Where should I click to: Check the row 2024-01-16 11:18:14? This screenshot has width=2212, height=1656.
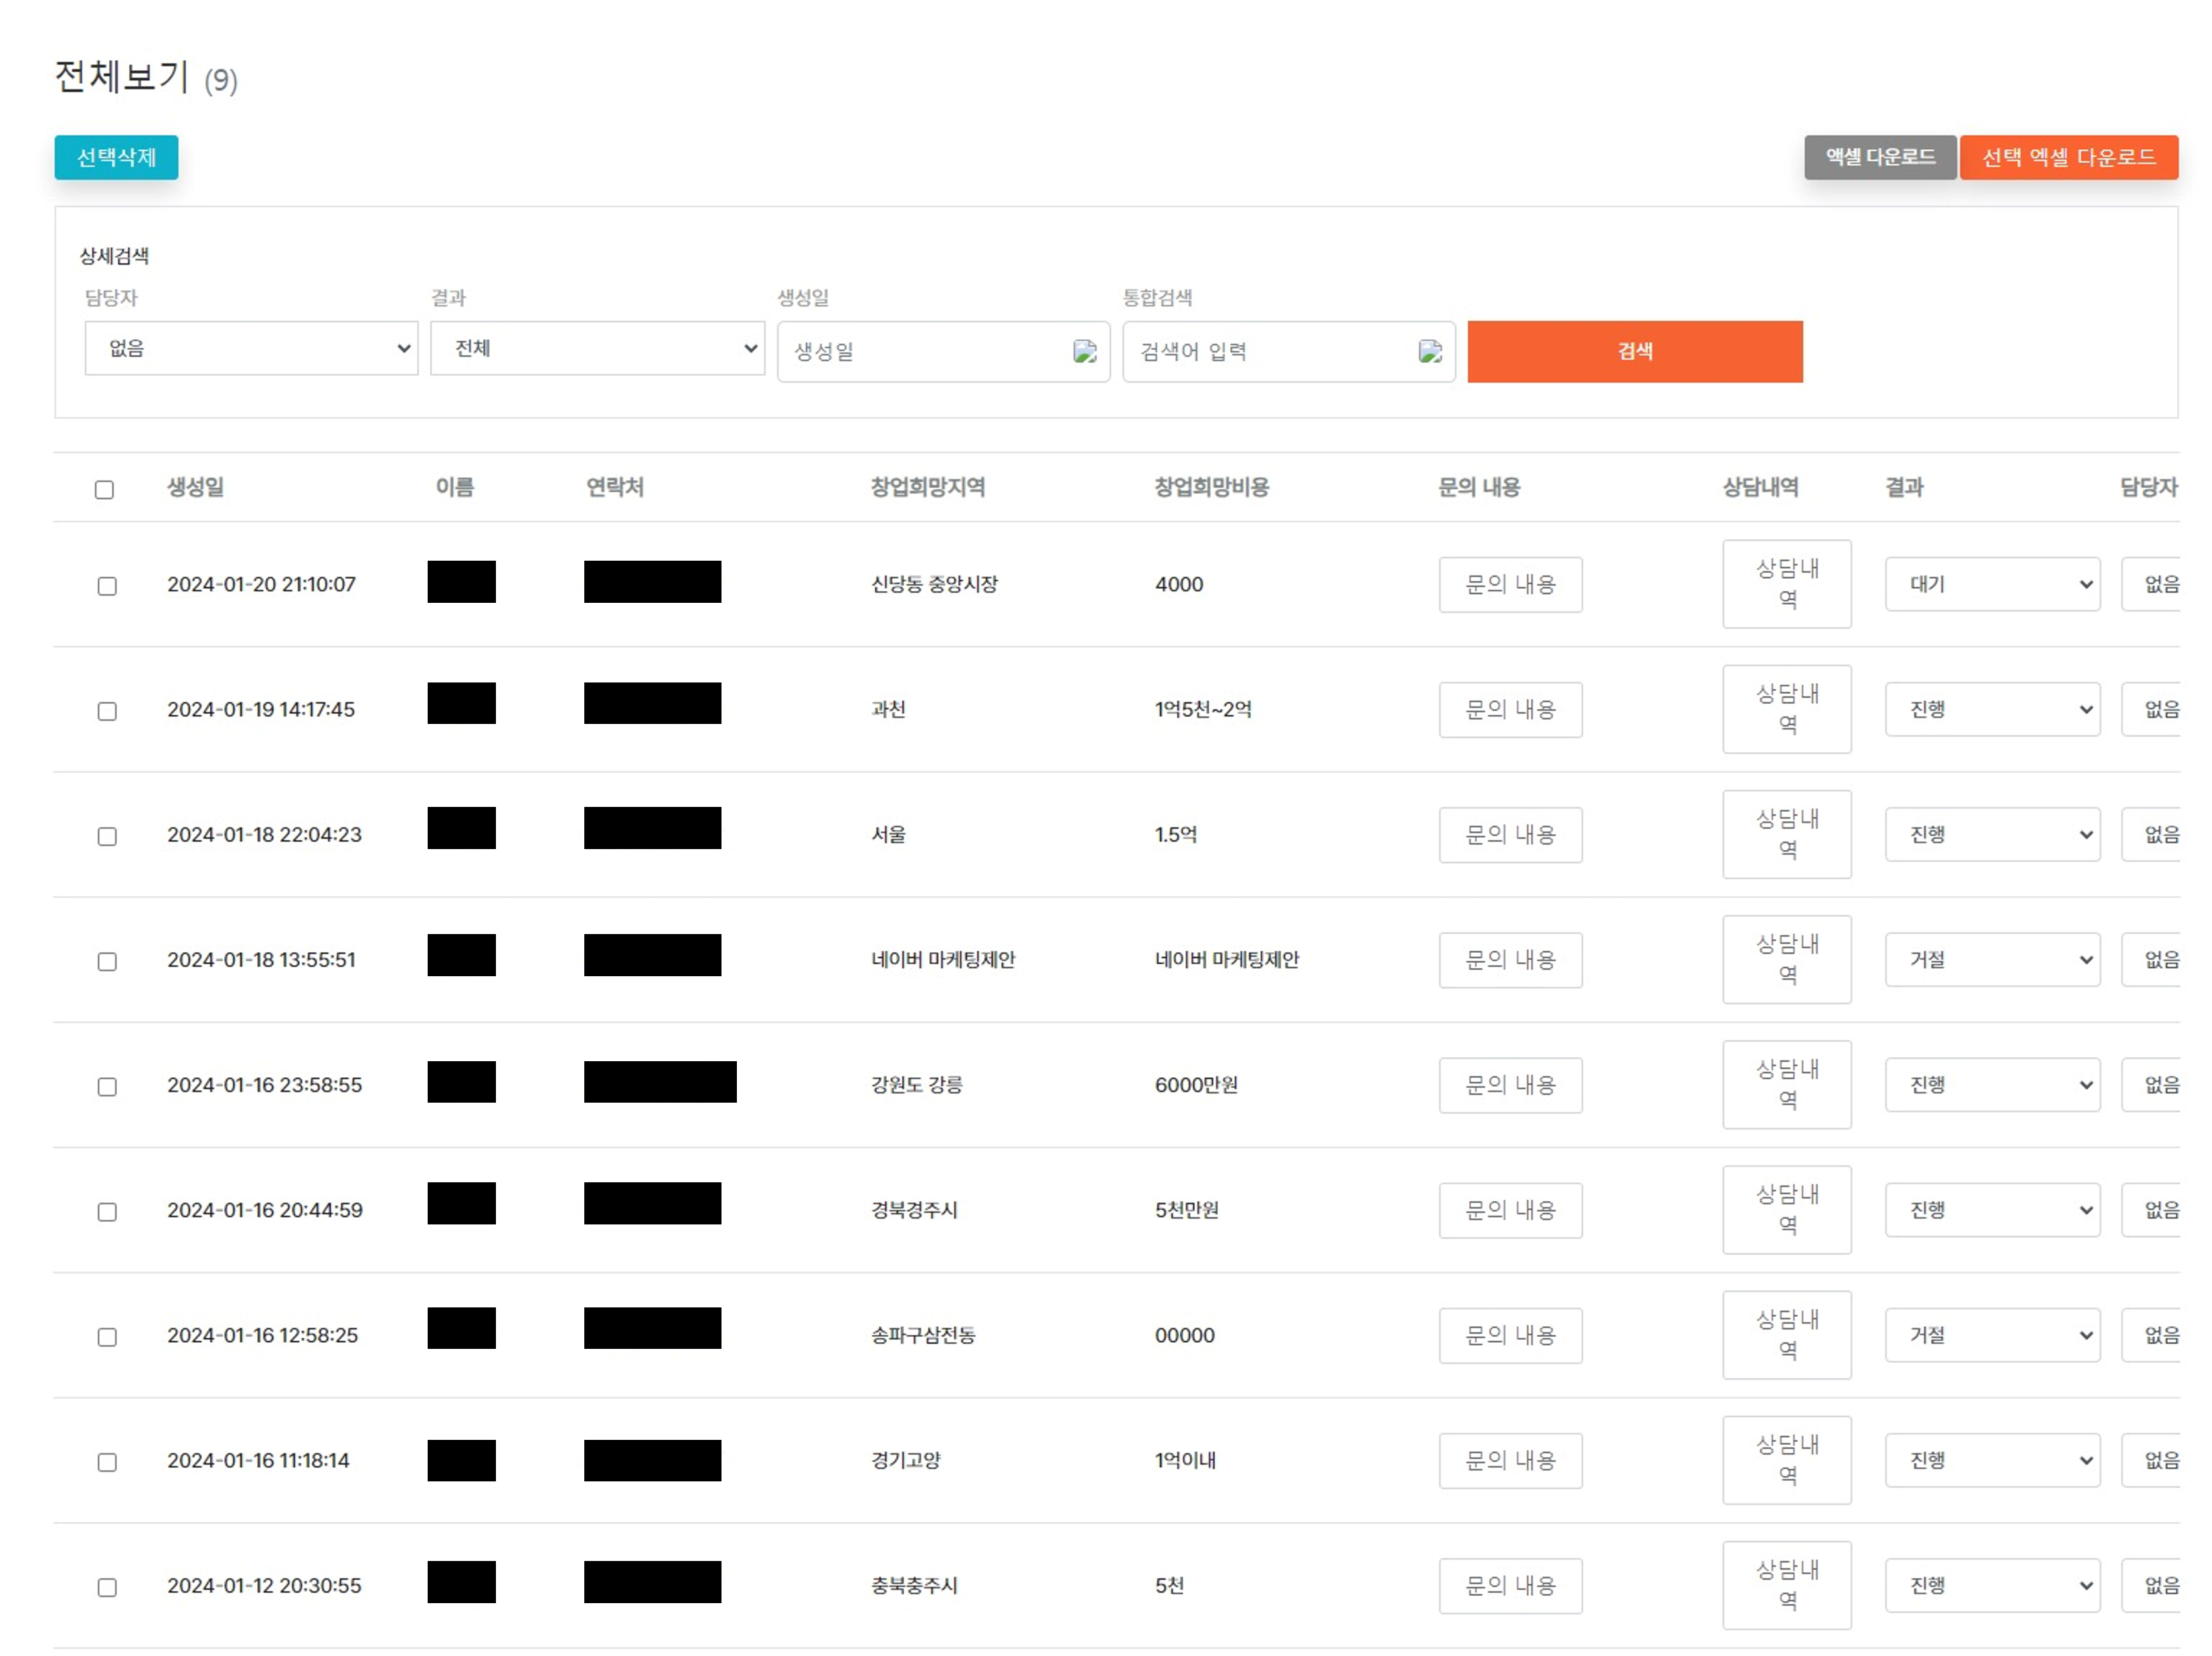click(107, 1461)
